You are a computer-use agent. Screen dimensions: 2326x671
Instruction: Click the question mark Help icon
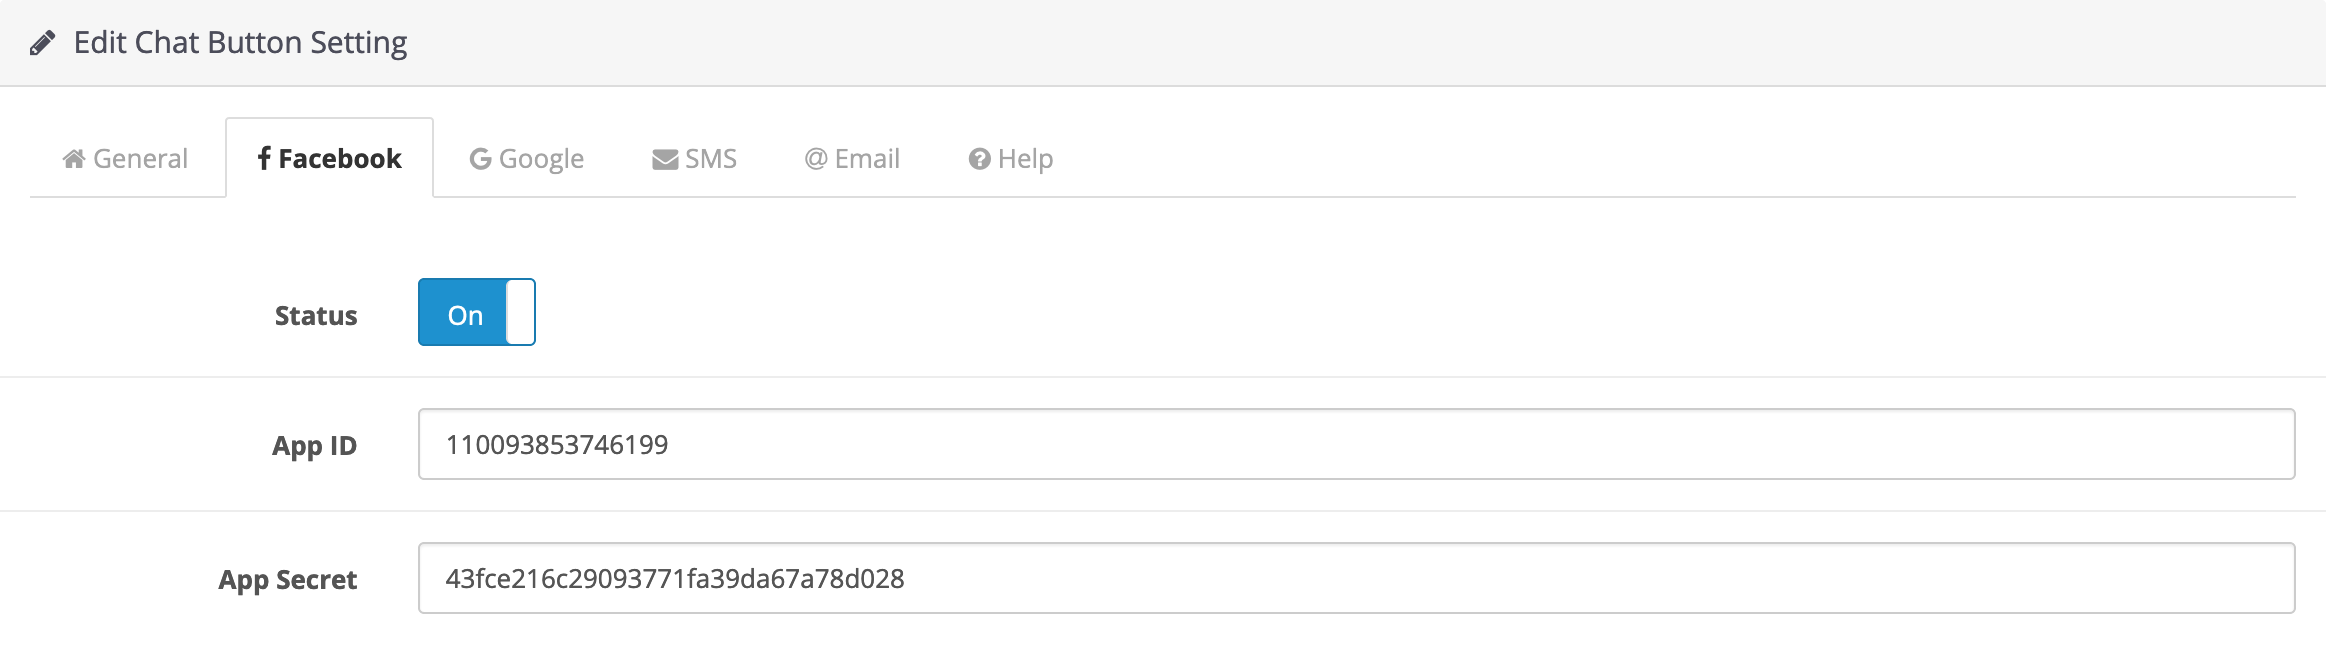(979, 159)
